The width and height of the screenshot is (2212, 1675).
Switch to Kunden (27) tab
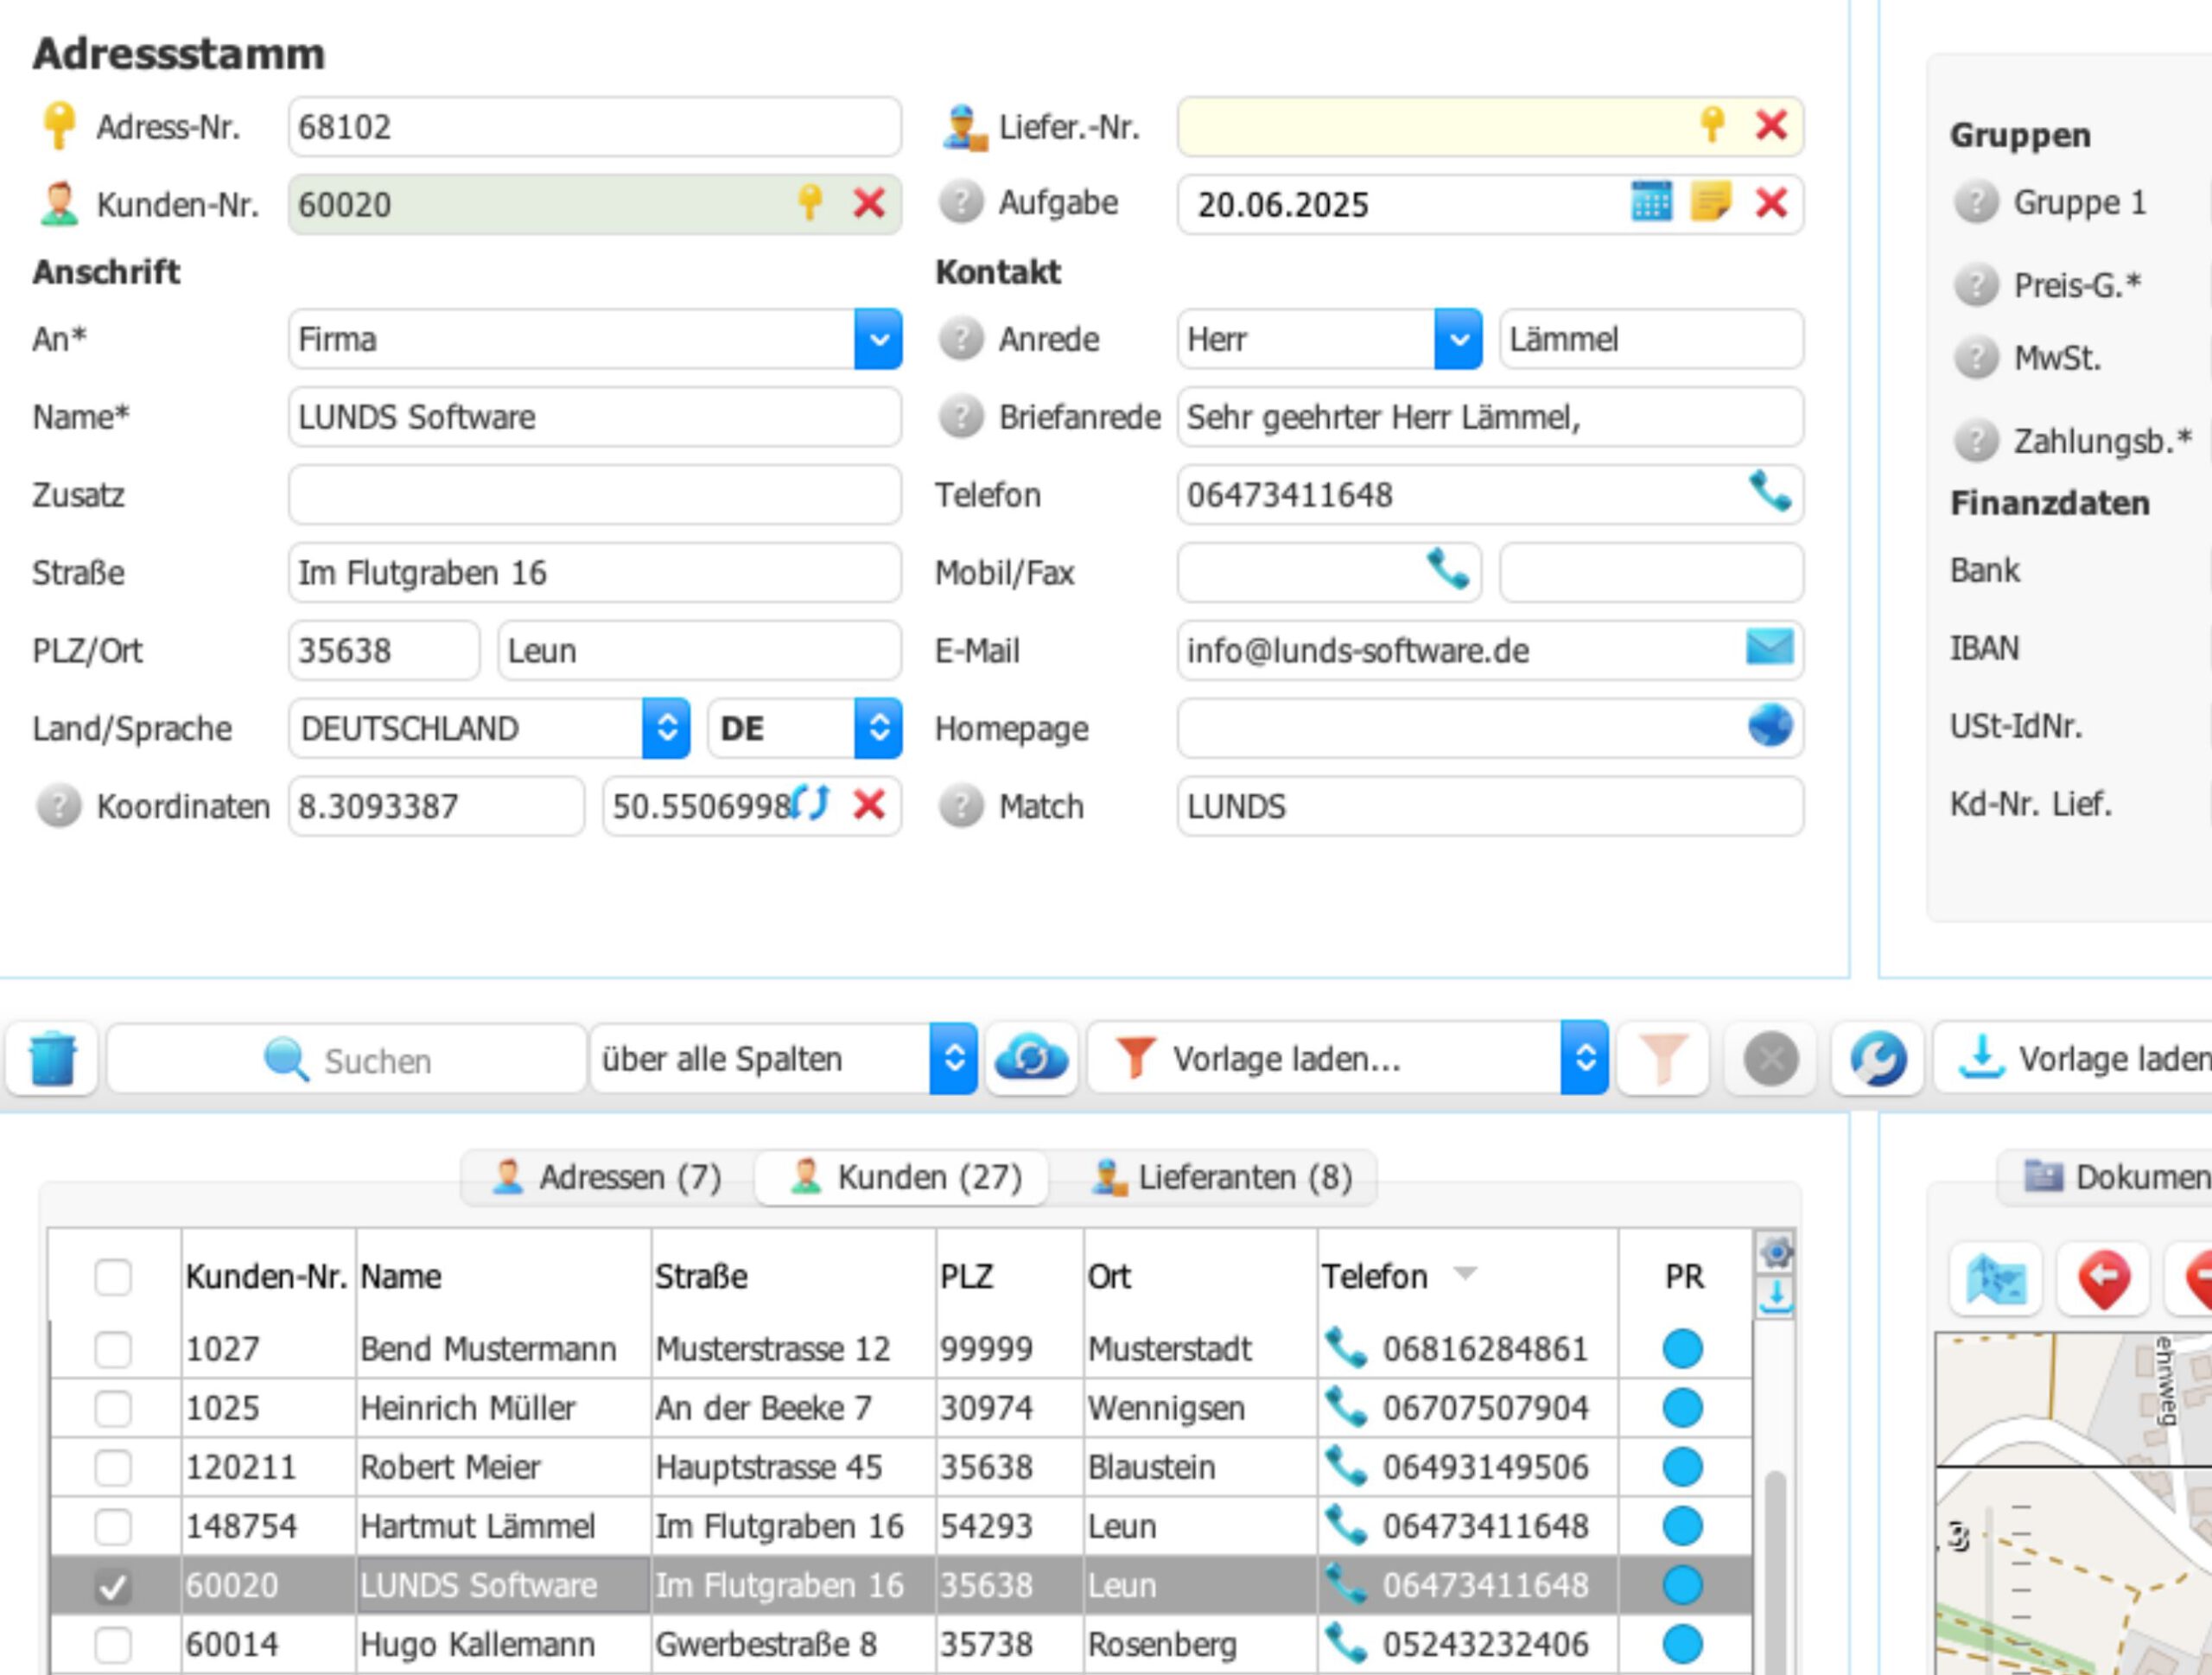903,1177
